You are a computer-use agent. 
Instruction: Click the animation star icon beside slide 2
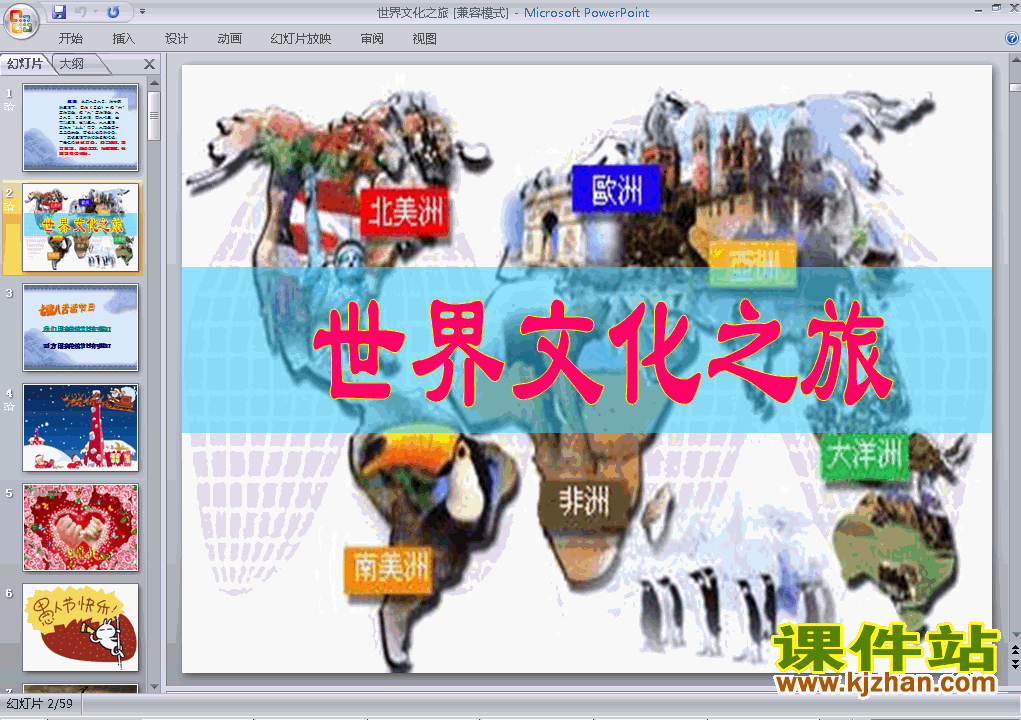[9, 207]
